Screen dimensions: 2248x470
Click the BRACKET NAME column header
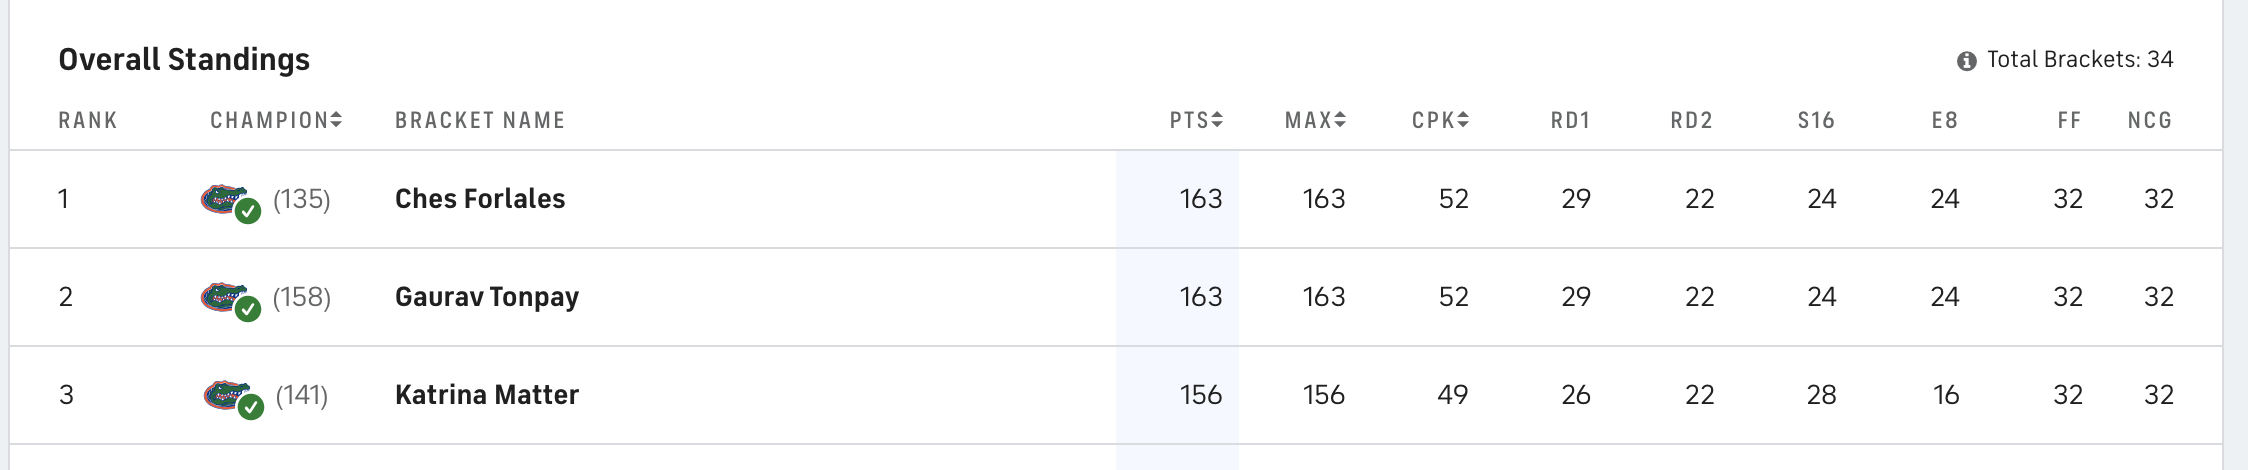[480, 120]
